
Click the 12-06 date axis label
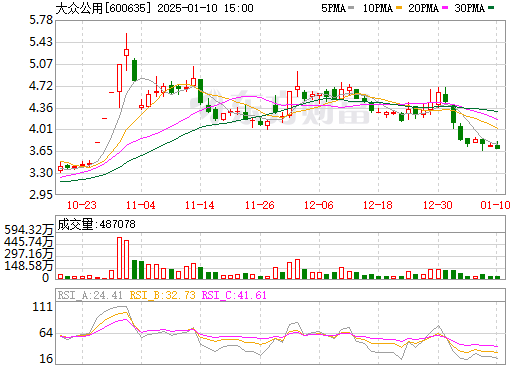[319, 205]
